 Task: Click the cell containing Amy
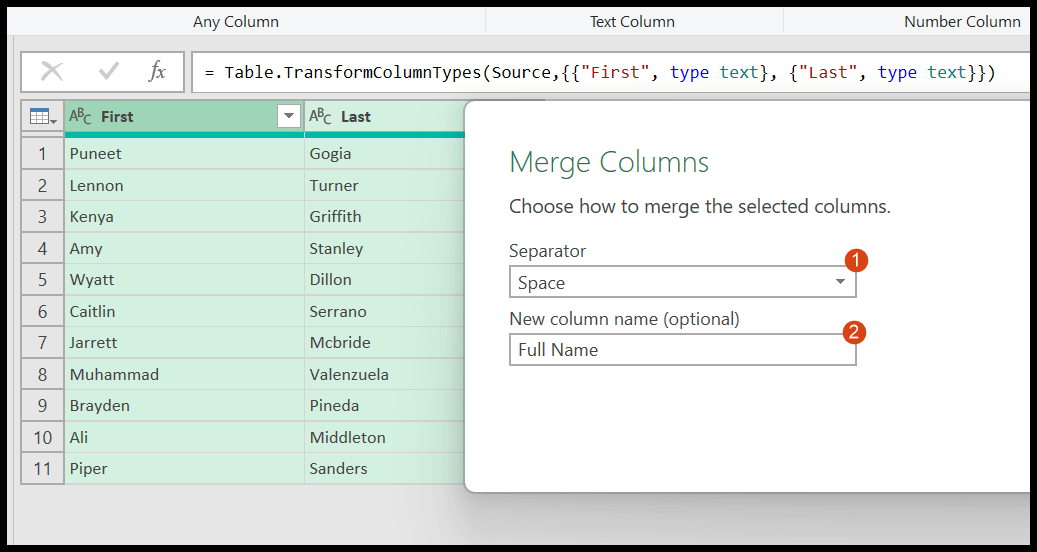(x=184, y=249)
